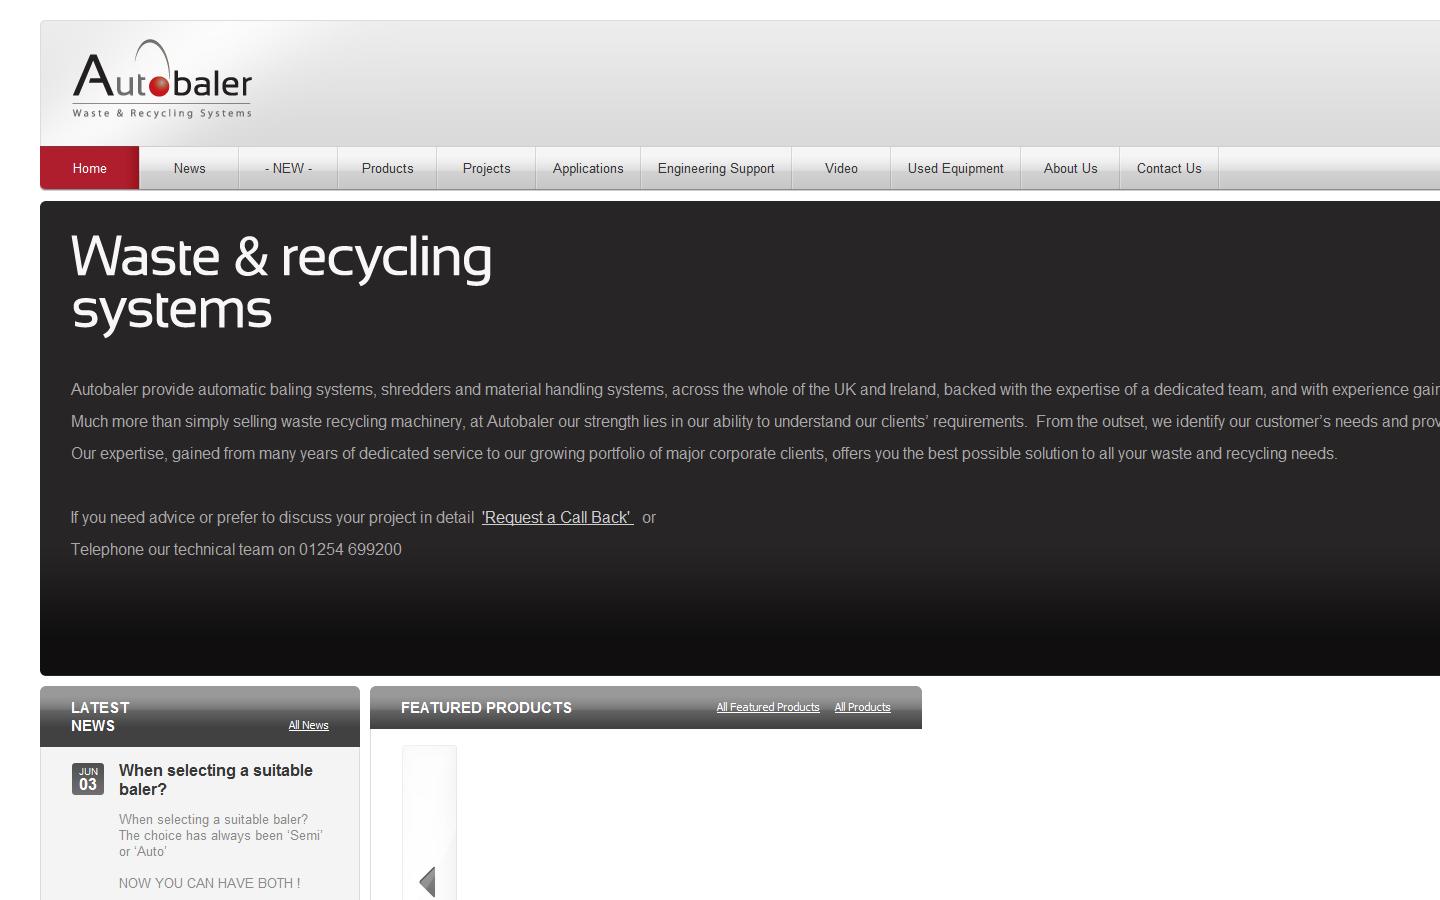
Task: Open the All News link
Action: point(308,725)
